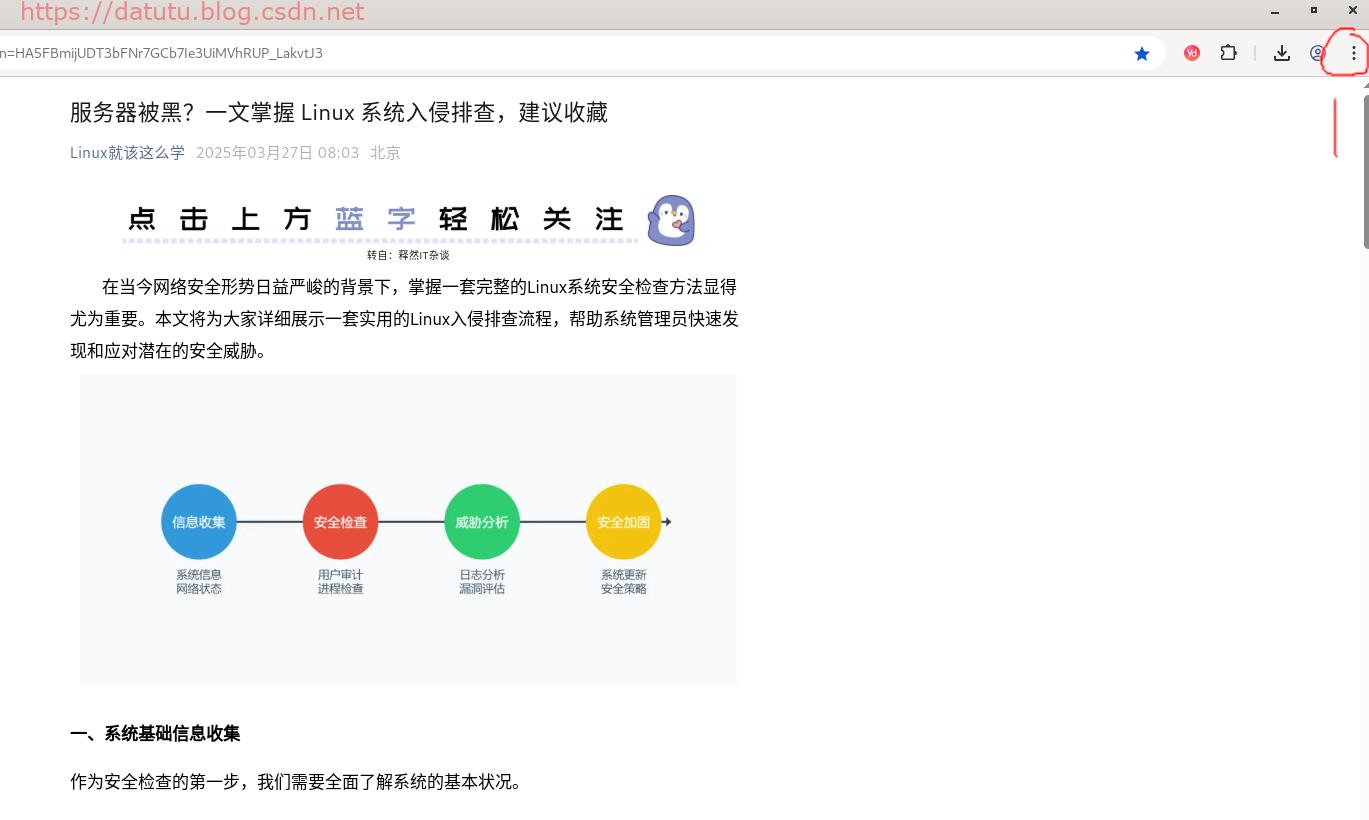1369x820 pixels.
Task: Click the blue 信息收集 circle in diagram
Action: (199, 522)
